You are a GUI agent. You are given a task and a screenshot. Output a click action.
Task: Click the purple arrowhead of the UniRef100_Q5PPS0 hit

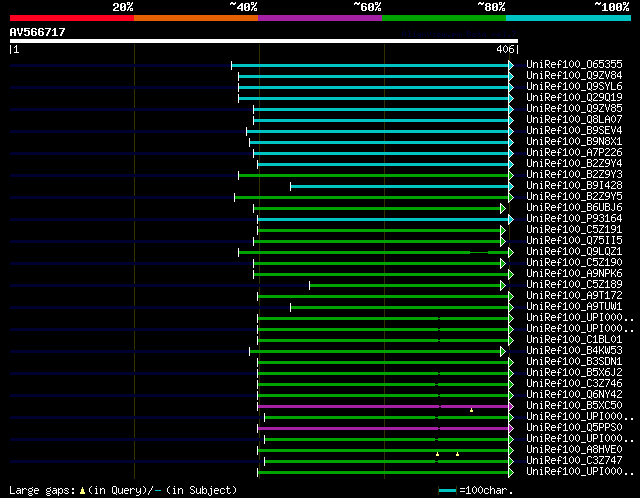pos(511,428)
